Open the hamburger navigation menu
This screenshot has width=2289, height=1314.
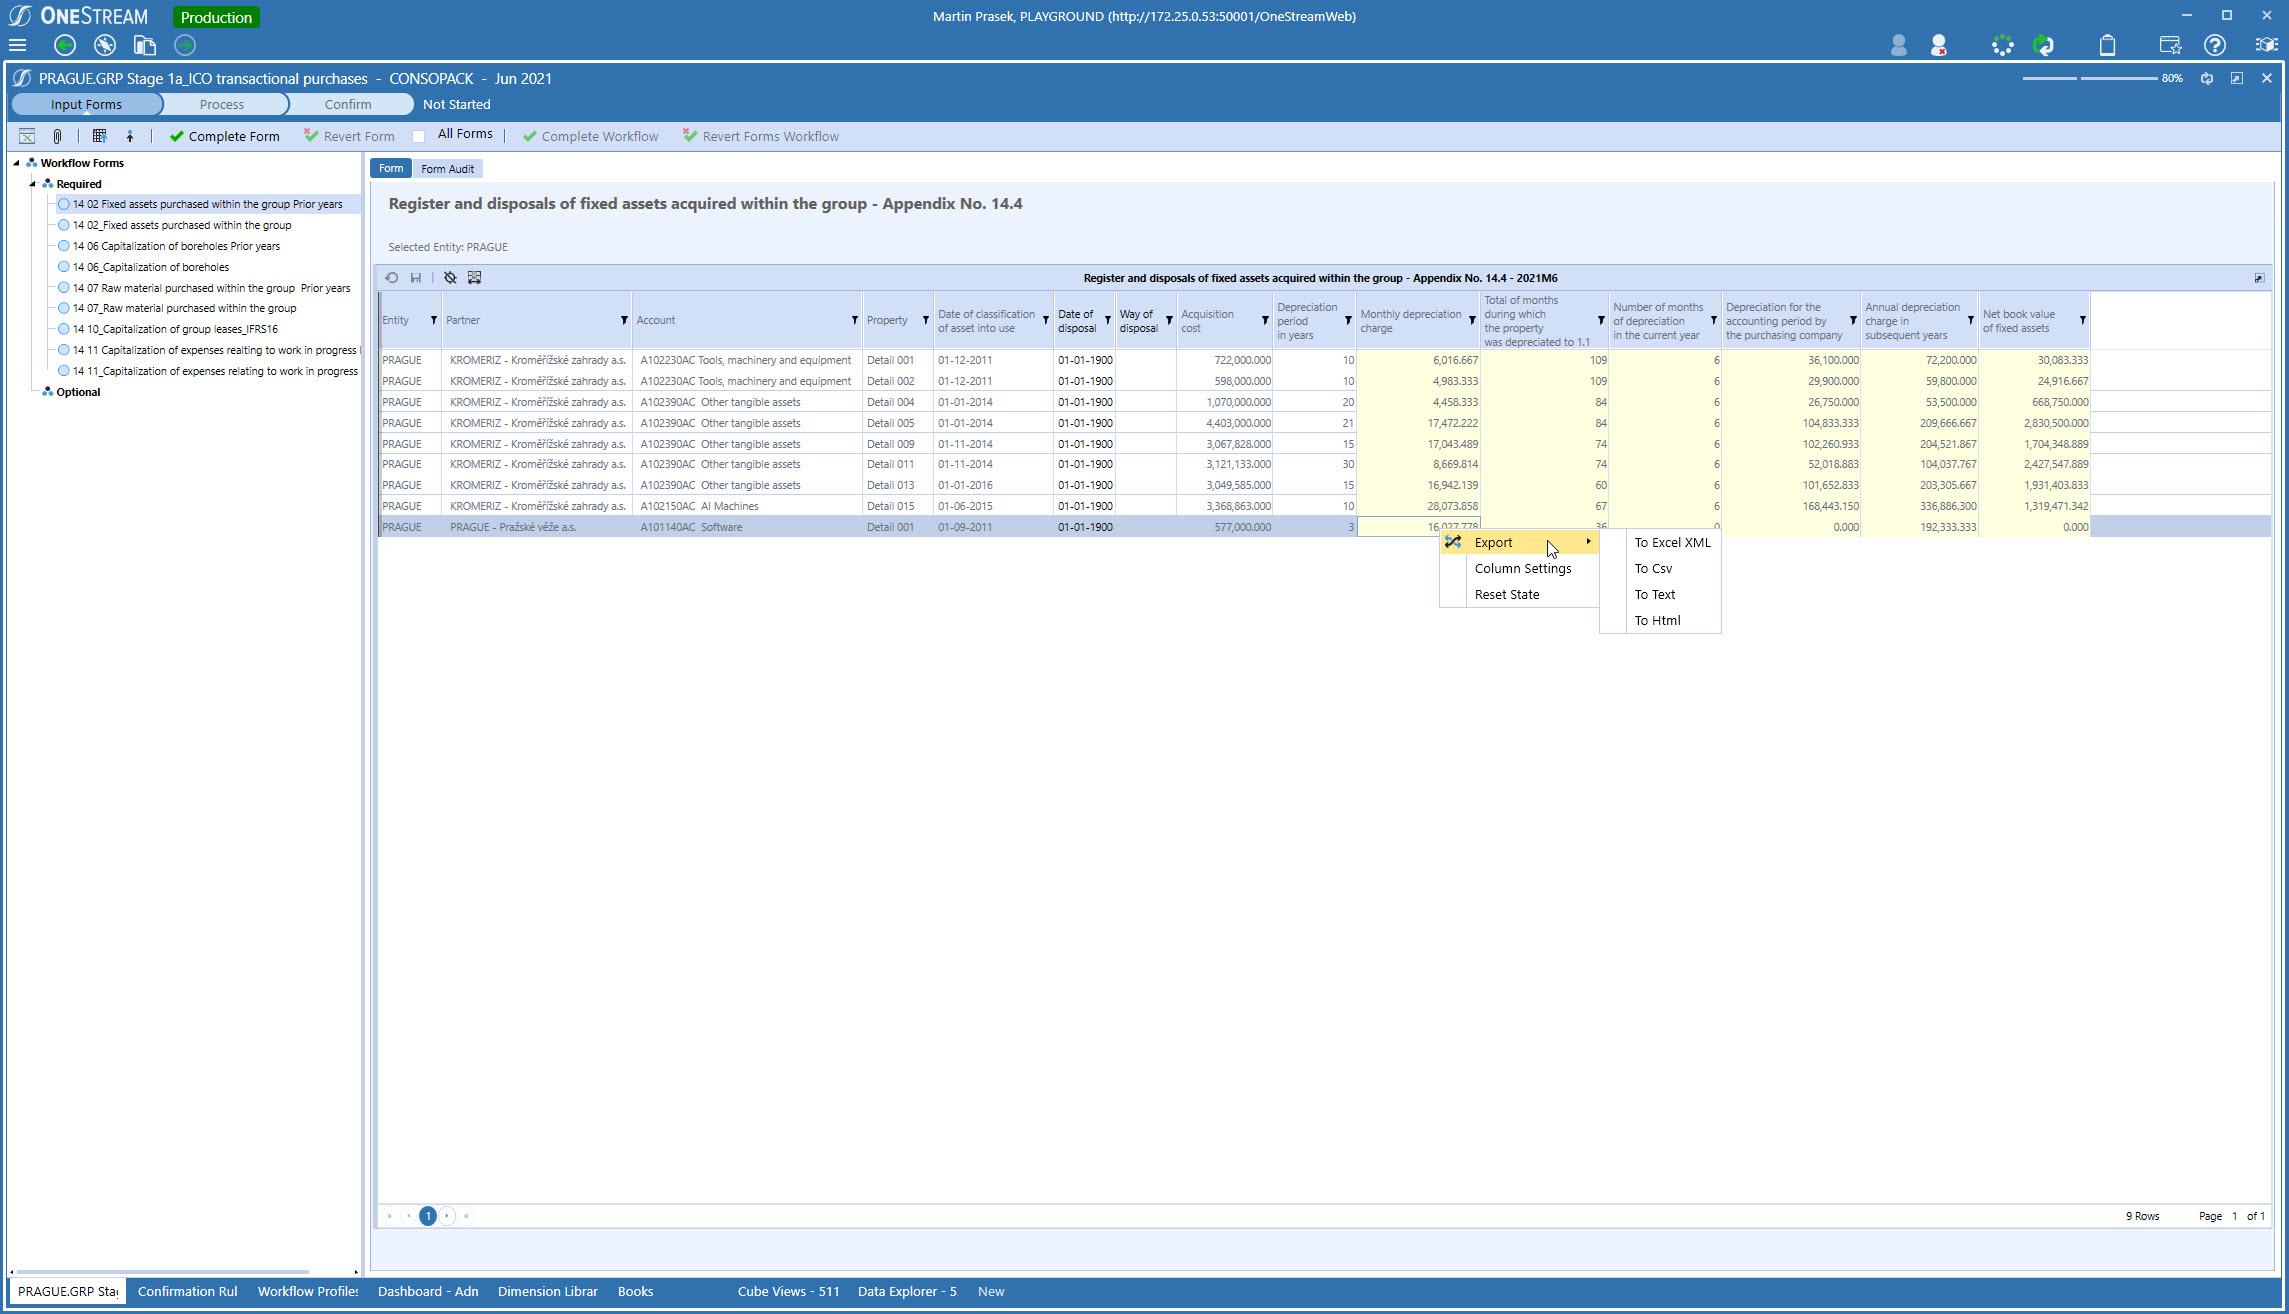[x=17, y=45]
